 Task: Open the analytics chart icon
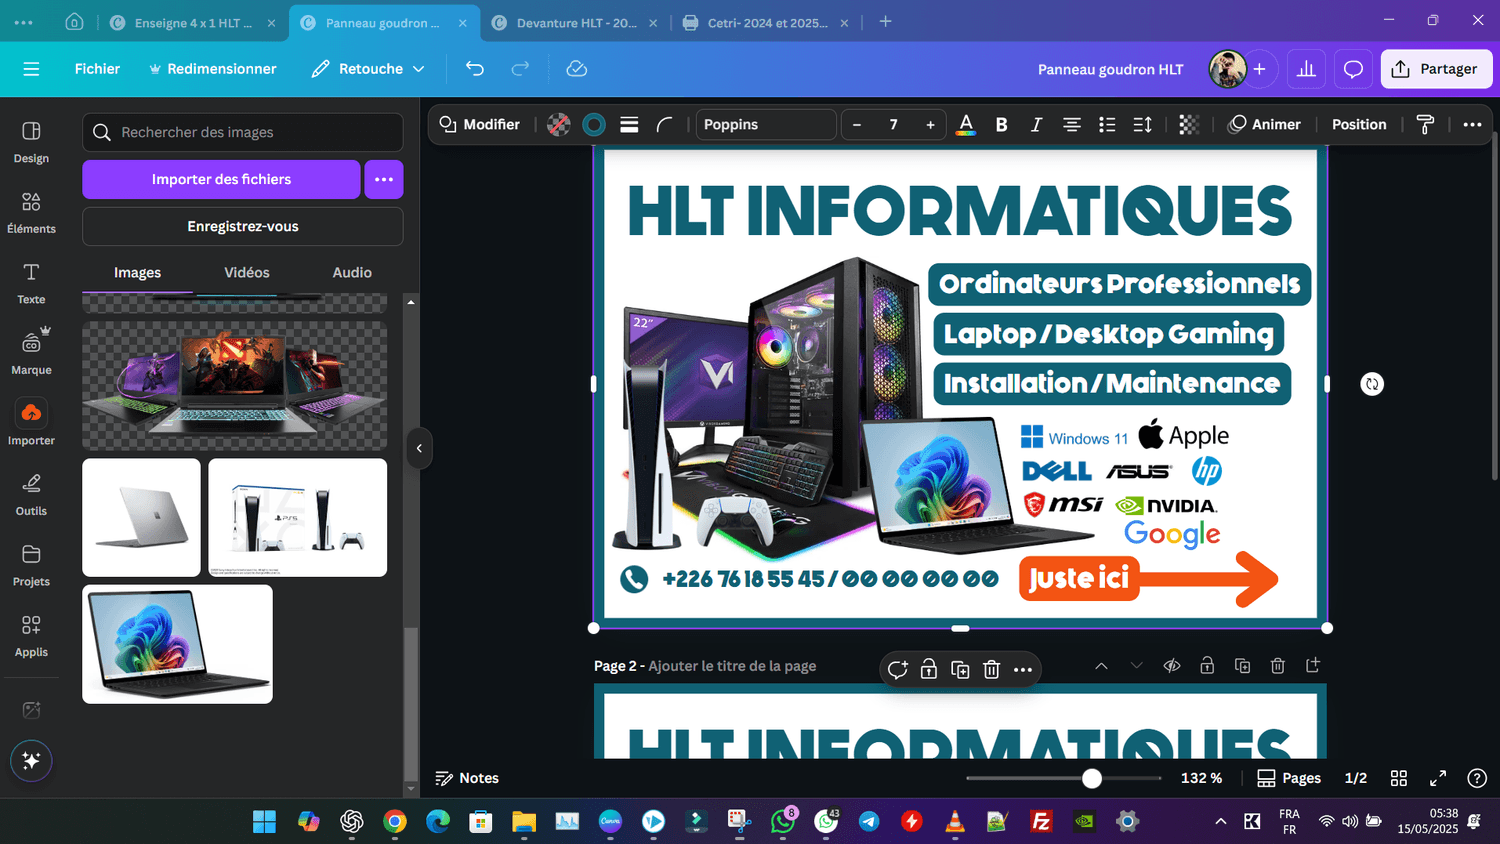(x=1306, y=69)
